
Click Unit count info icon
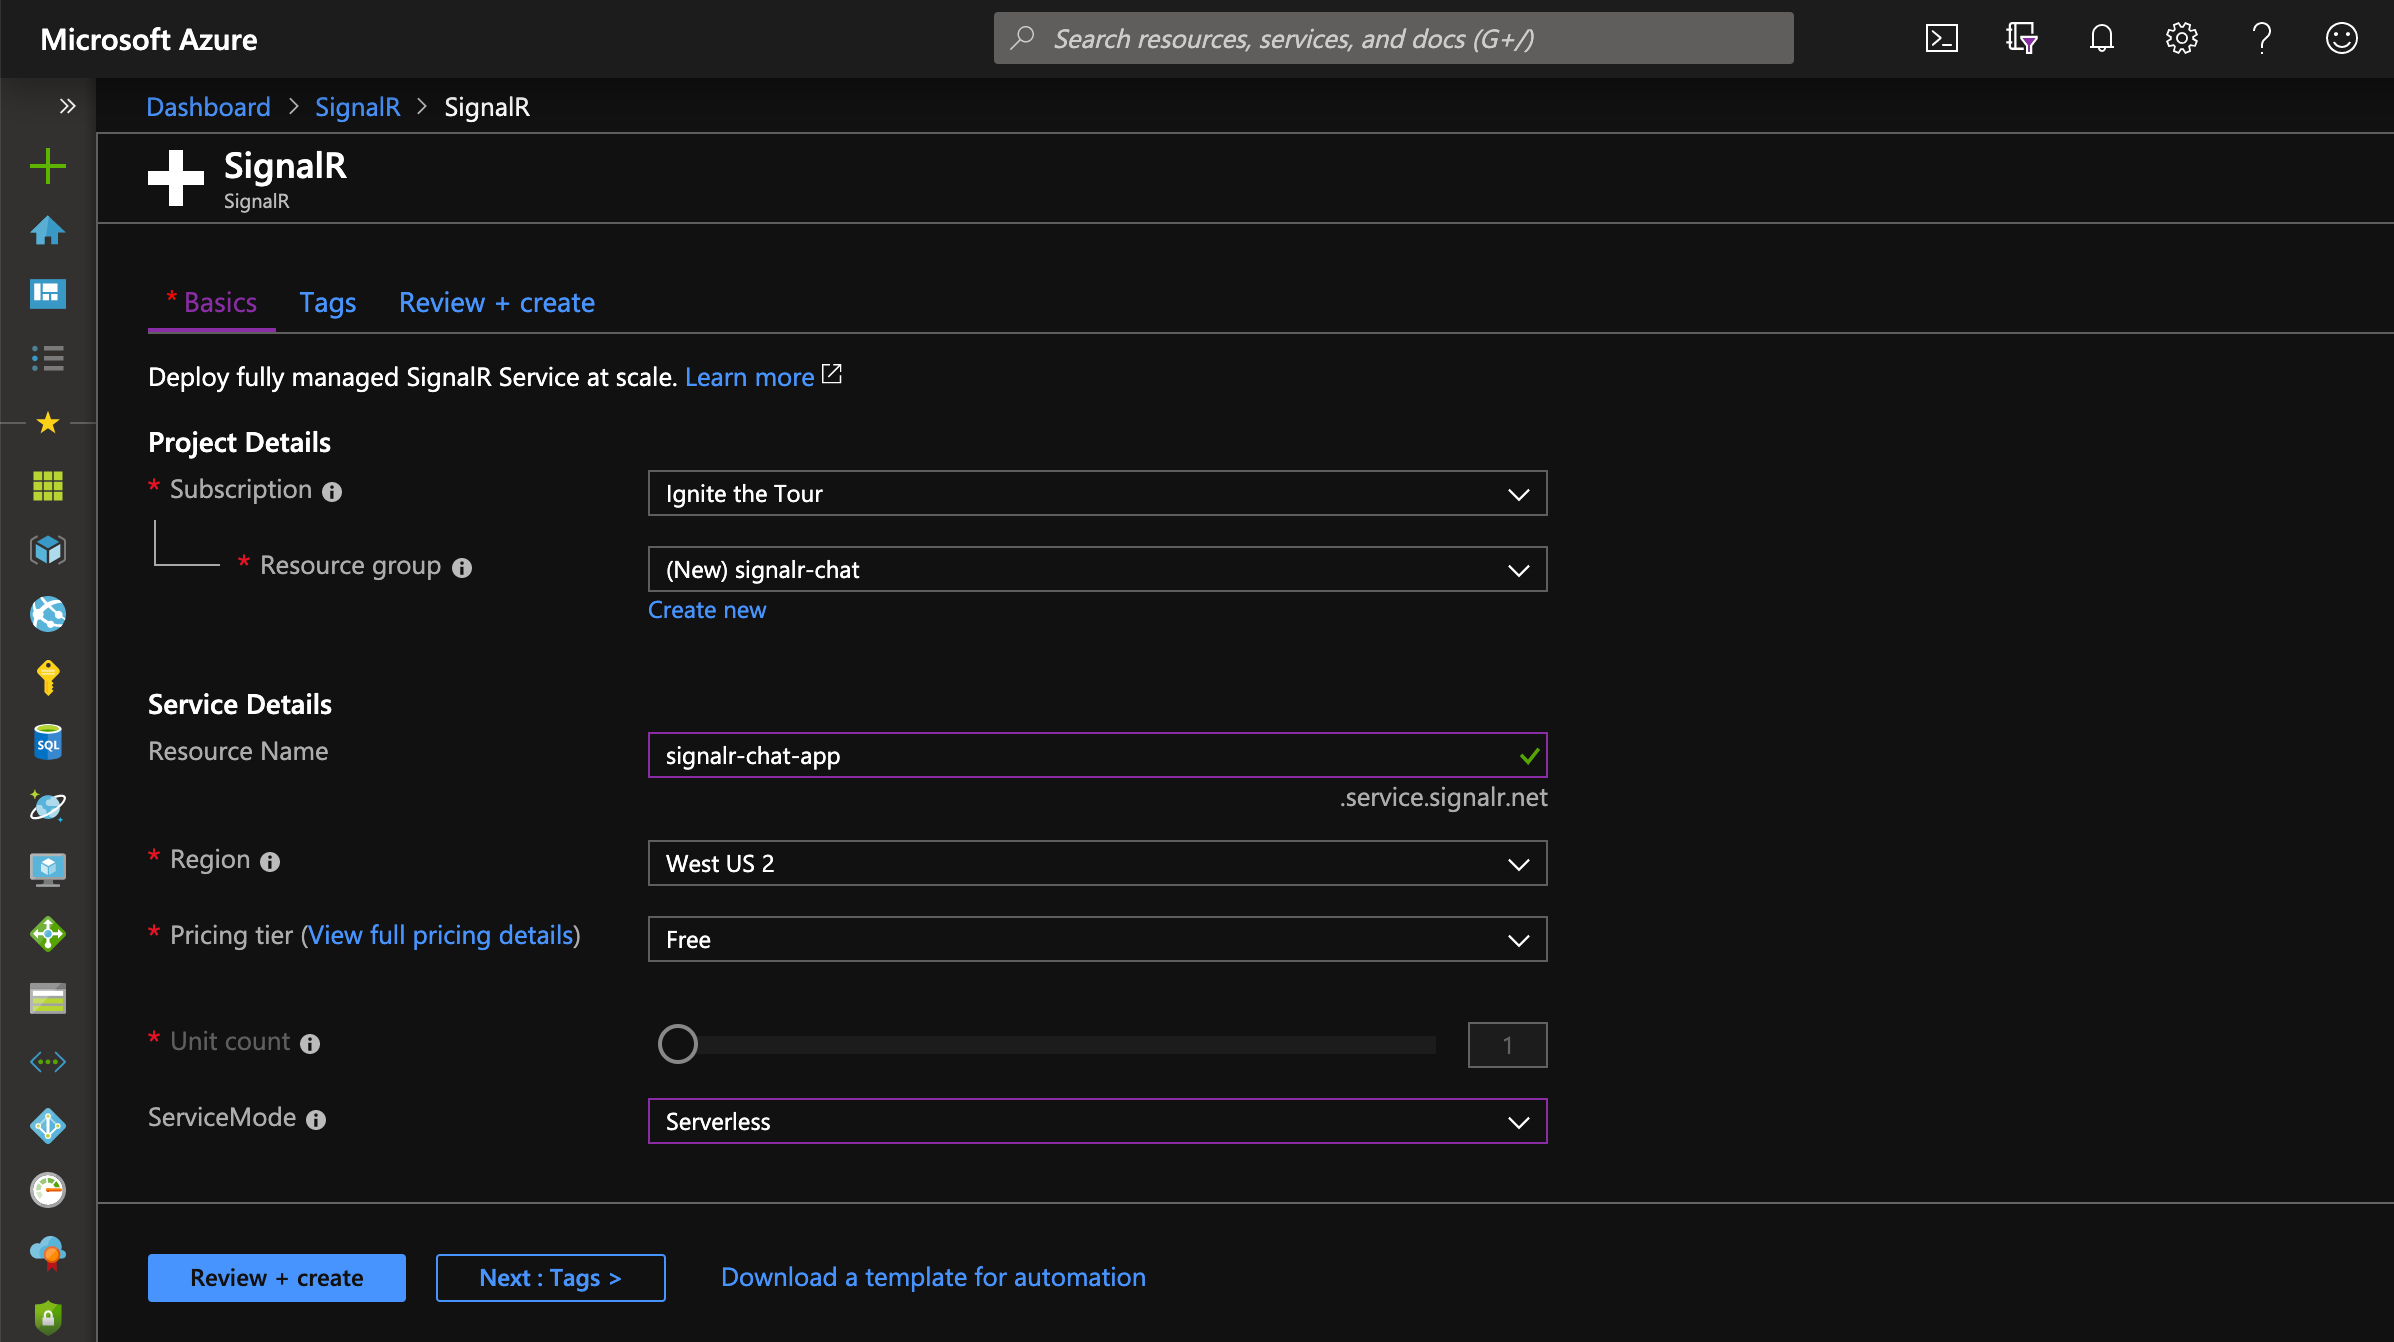coord(310,1044)
